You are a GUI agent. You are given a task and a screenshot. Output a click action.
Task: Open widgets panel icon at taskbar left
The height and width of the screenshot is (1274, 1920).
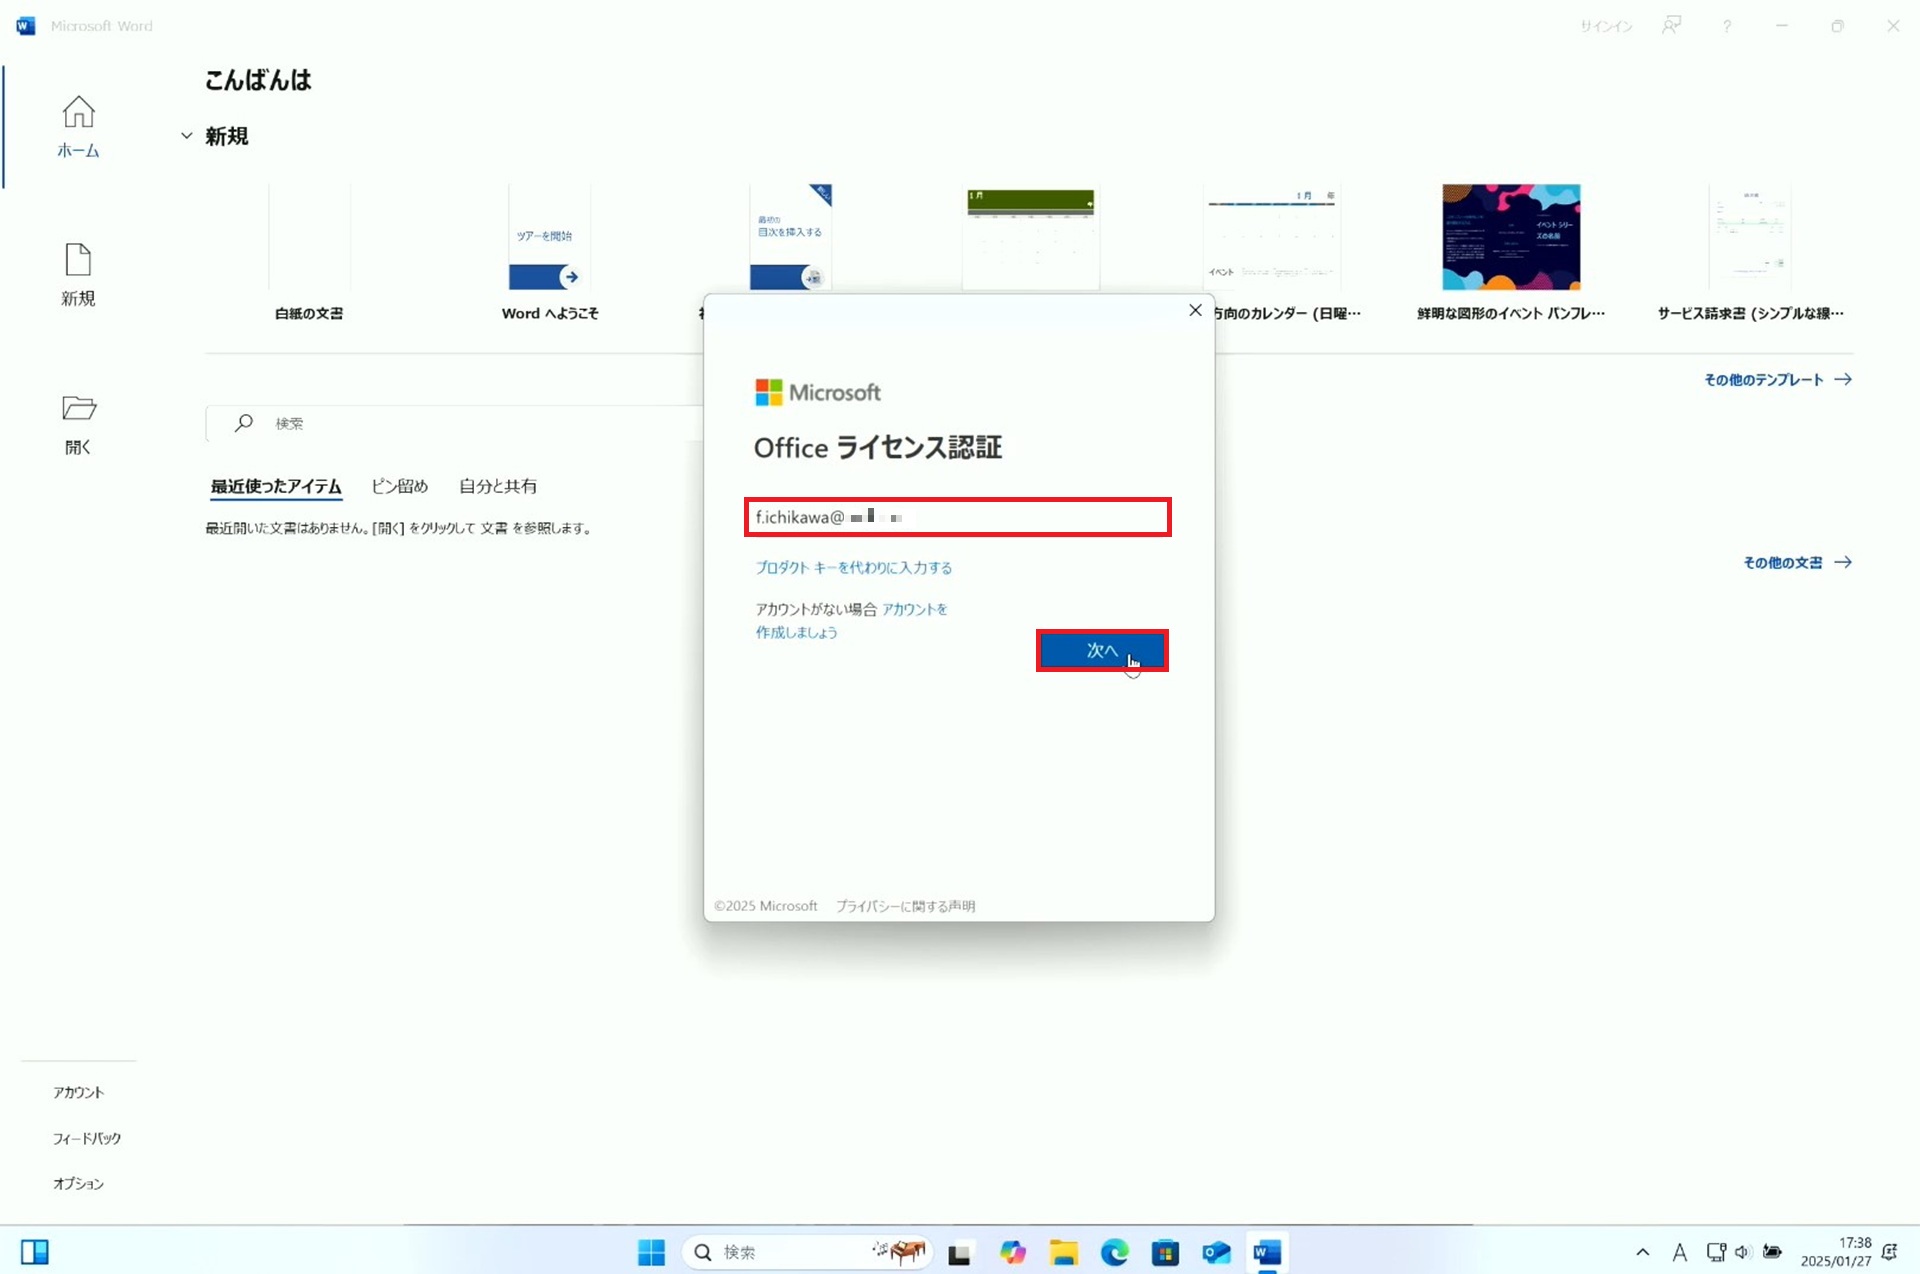pos(34,1252)
